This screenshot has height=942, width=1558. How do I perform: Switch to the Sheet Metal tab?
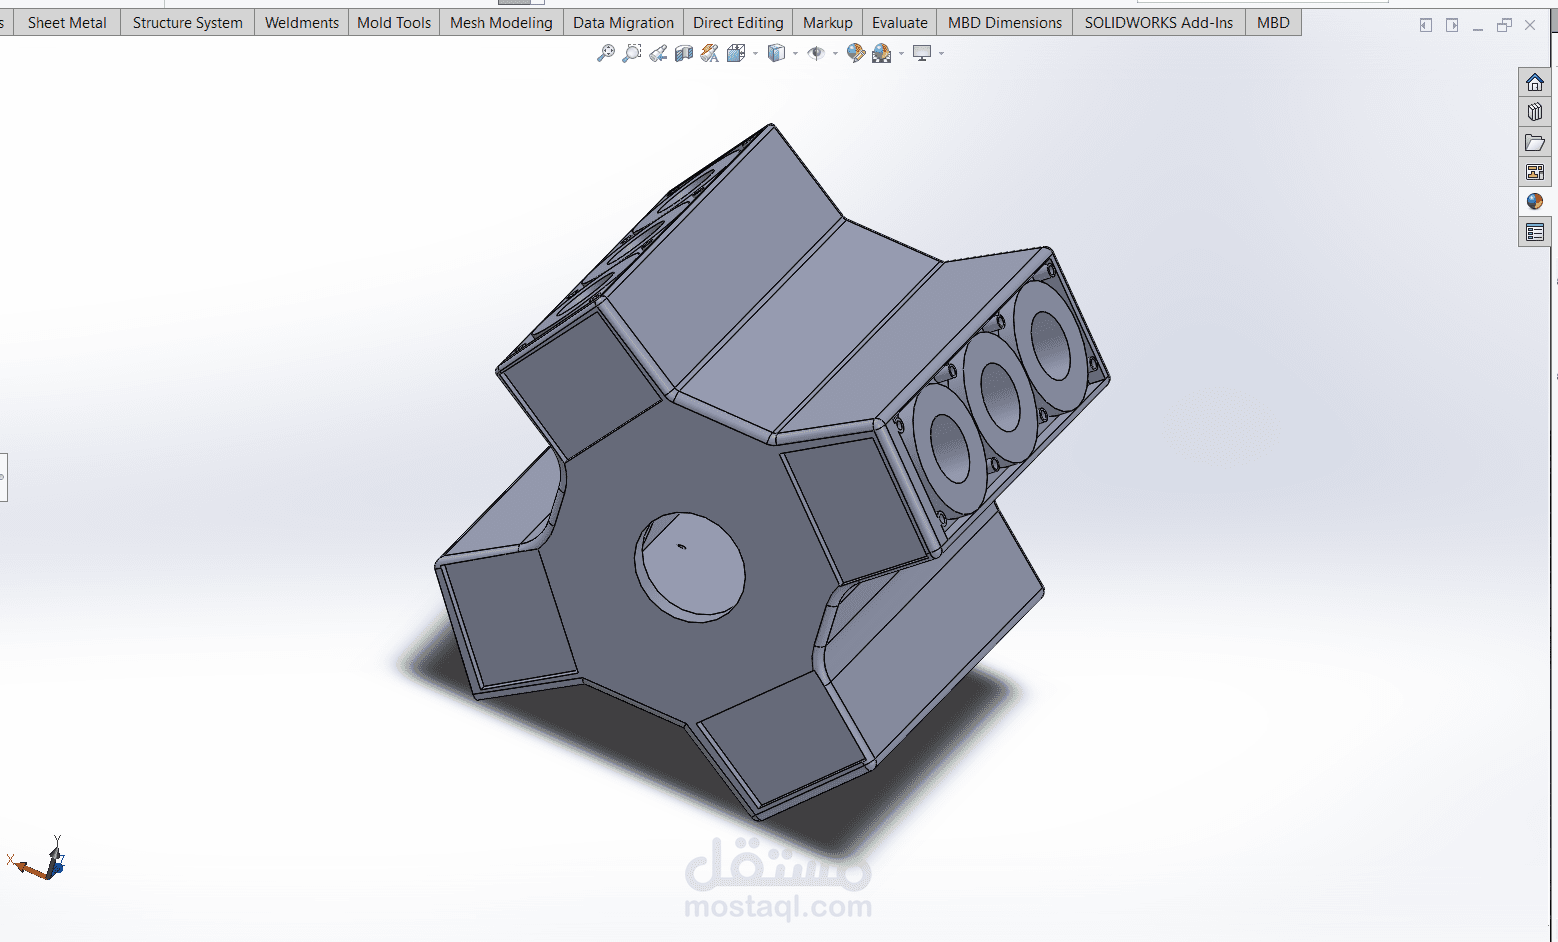(x=67, y=22)
